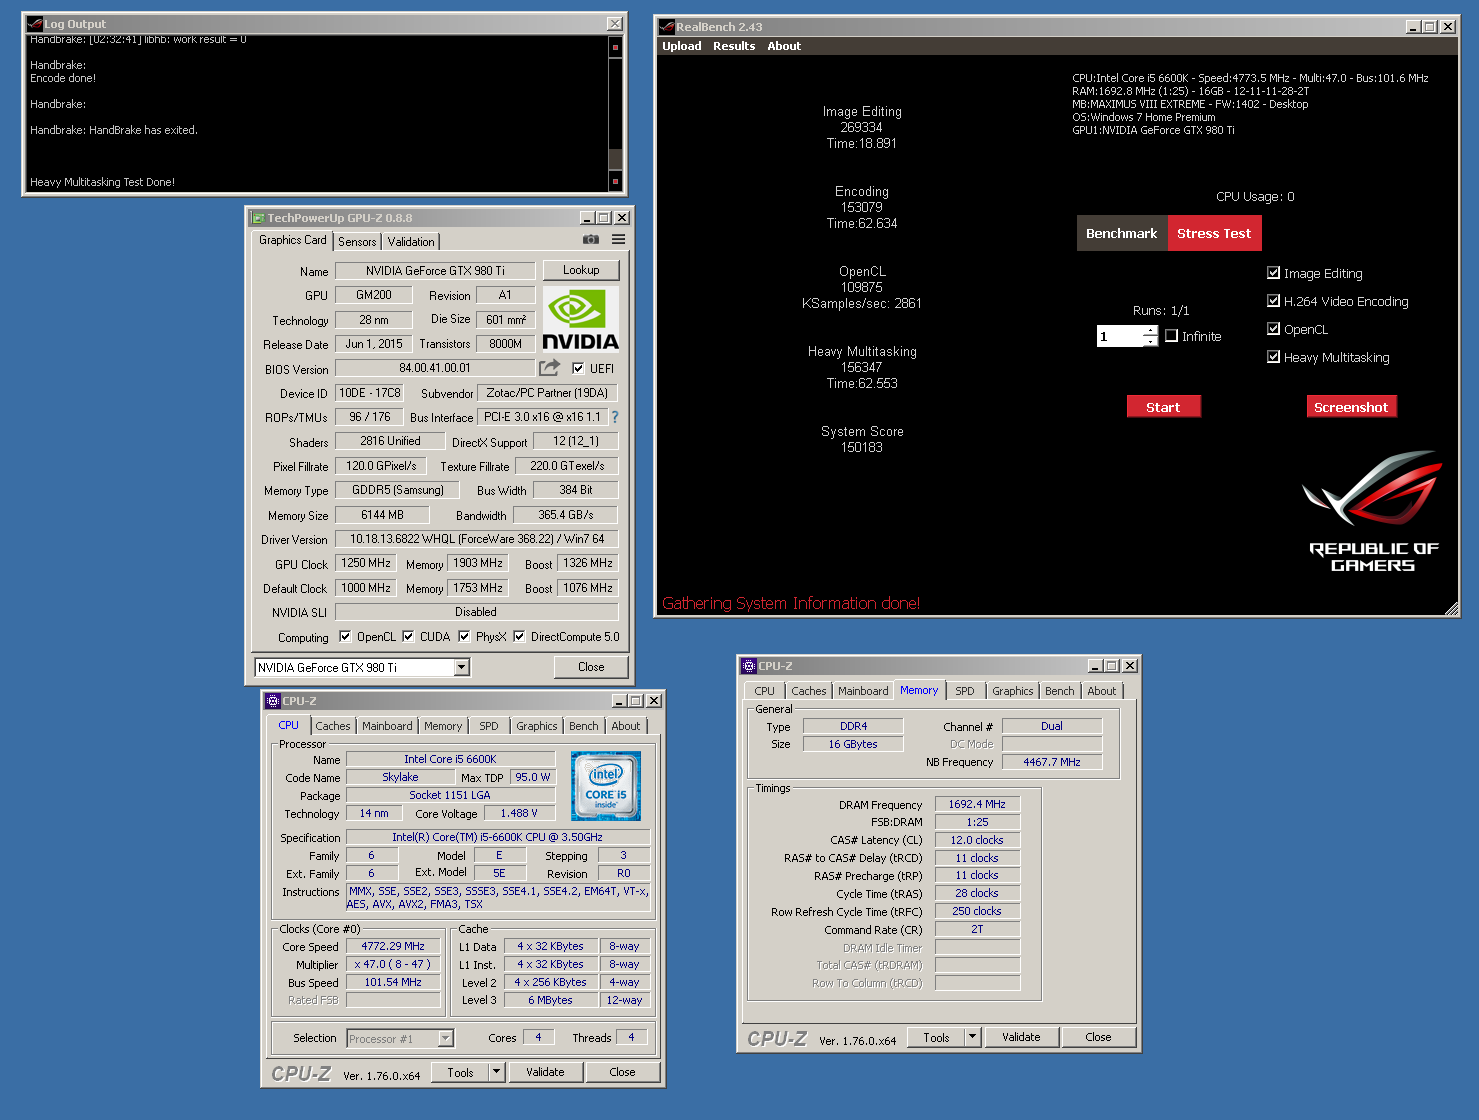The width and height of the screenshot is (1479, 1120).
Task: Click the Screenshot button in RealBench
Action: click(x=1351, y=407)
